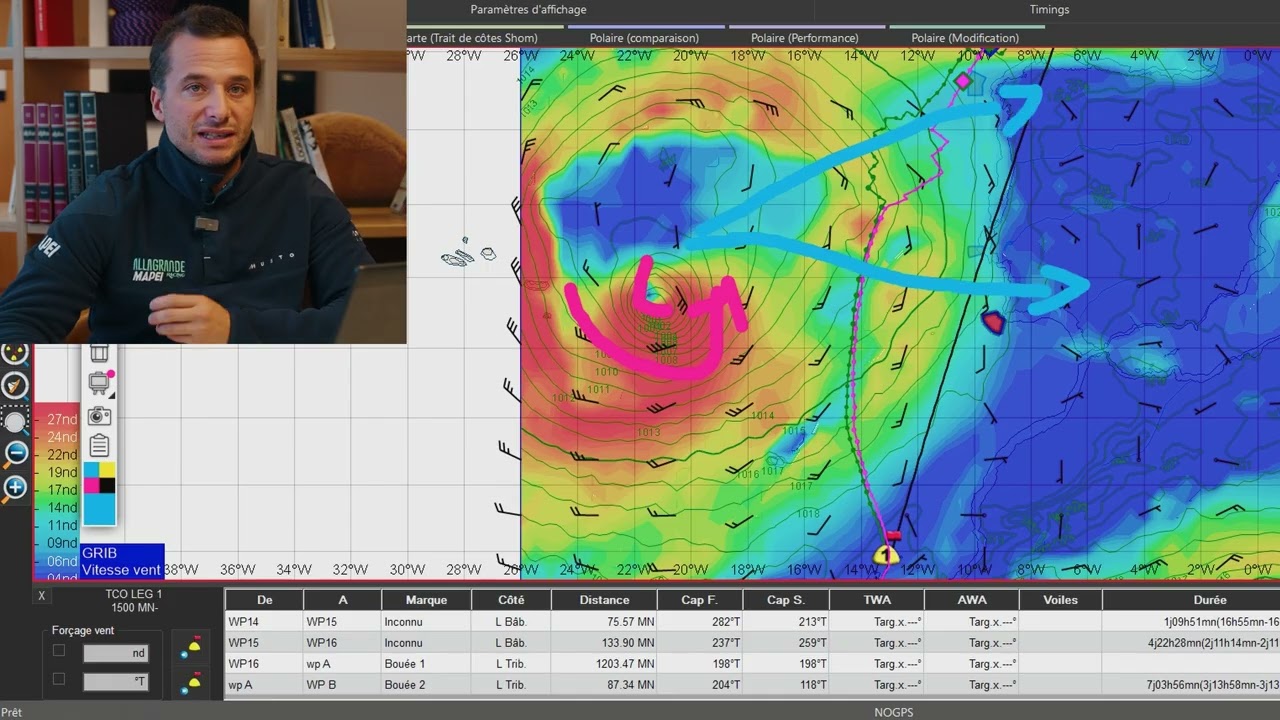Click the 'GRIB Vitesse vent' label

[122, 561]
